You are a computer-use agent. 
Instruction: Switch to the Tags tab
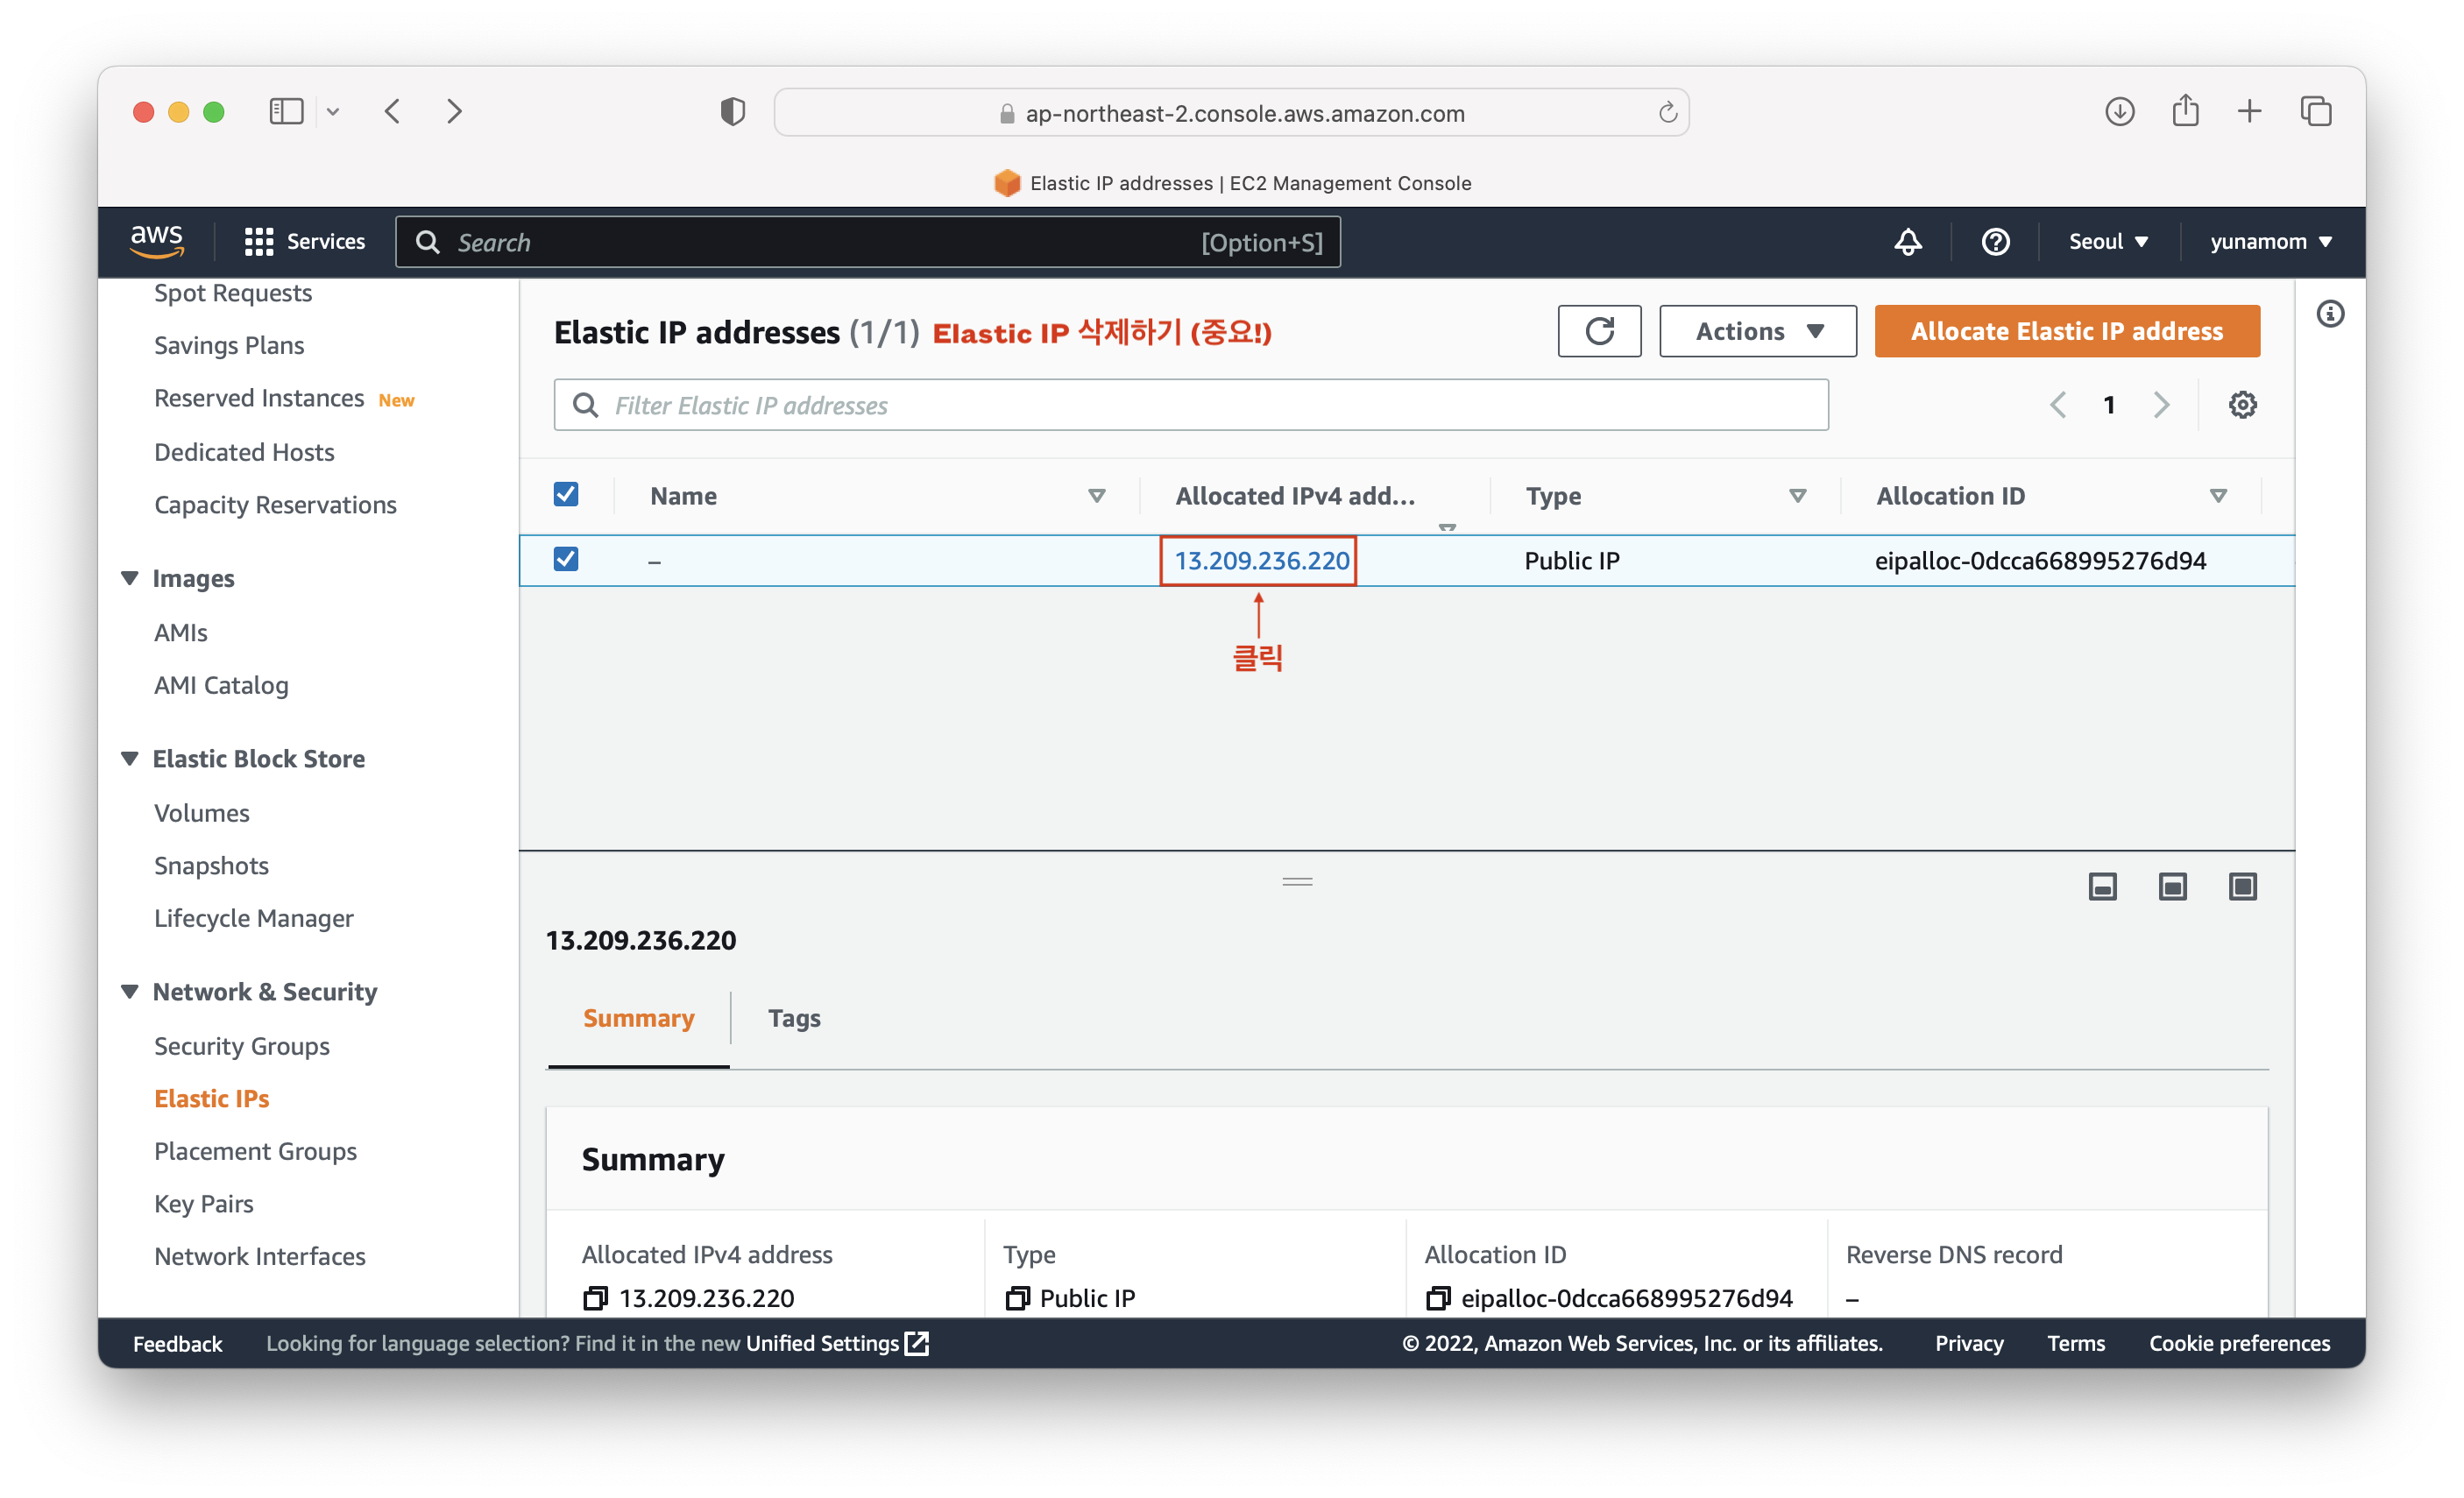pos(794,1018)
